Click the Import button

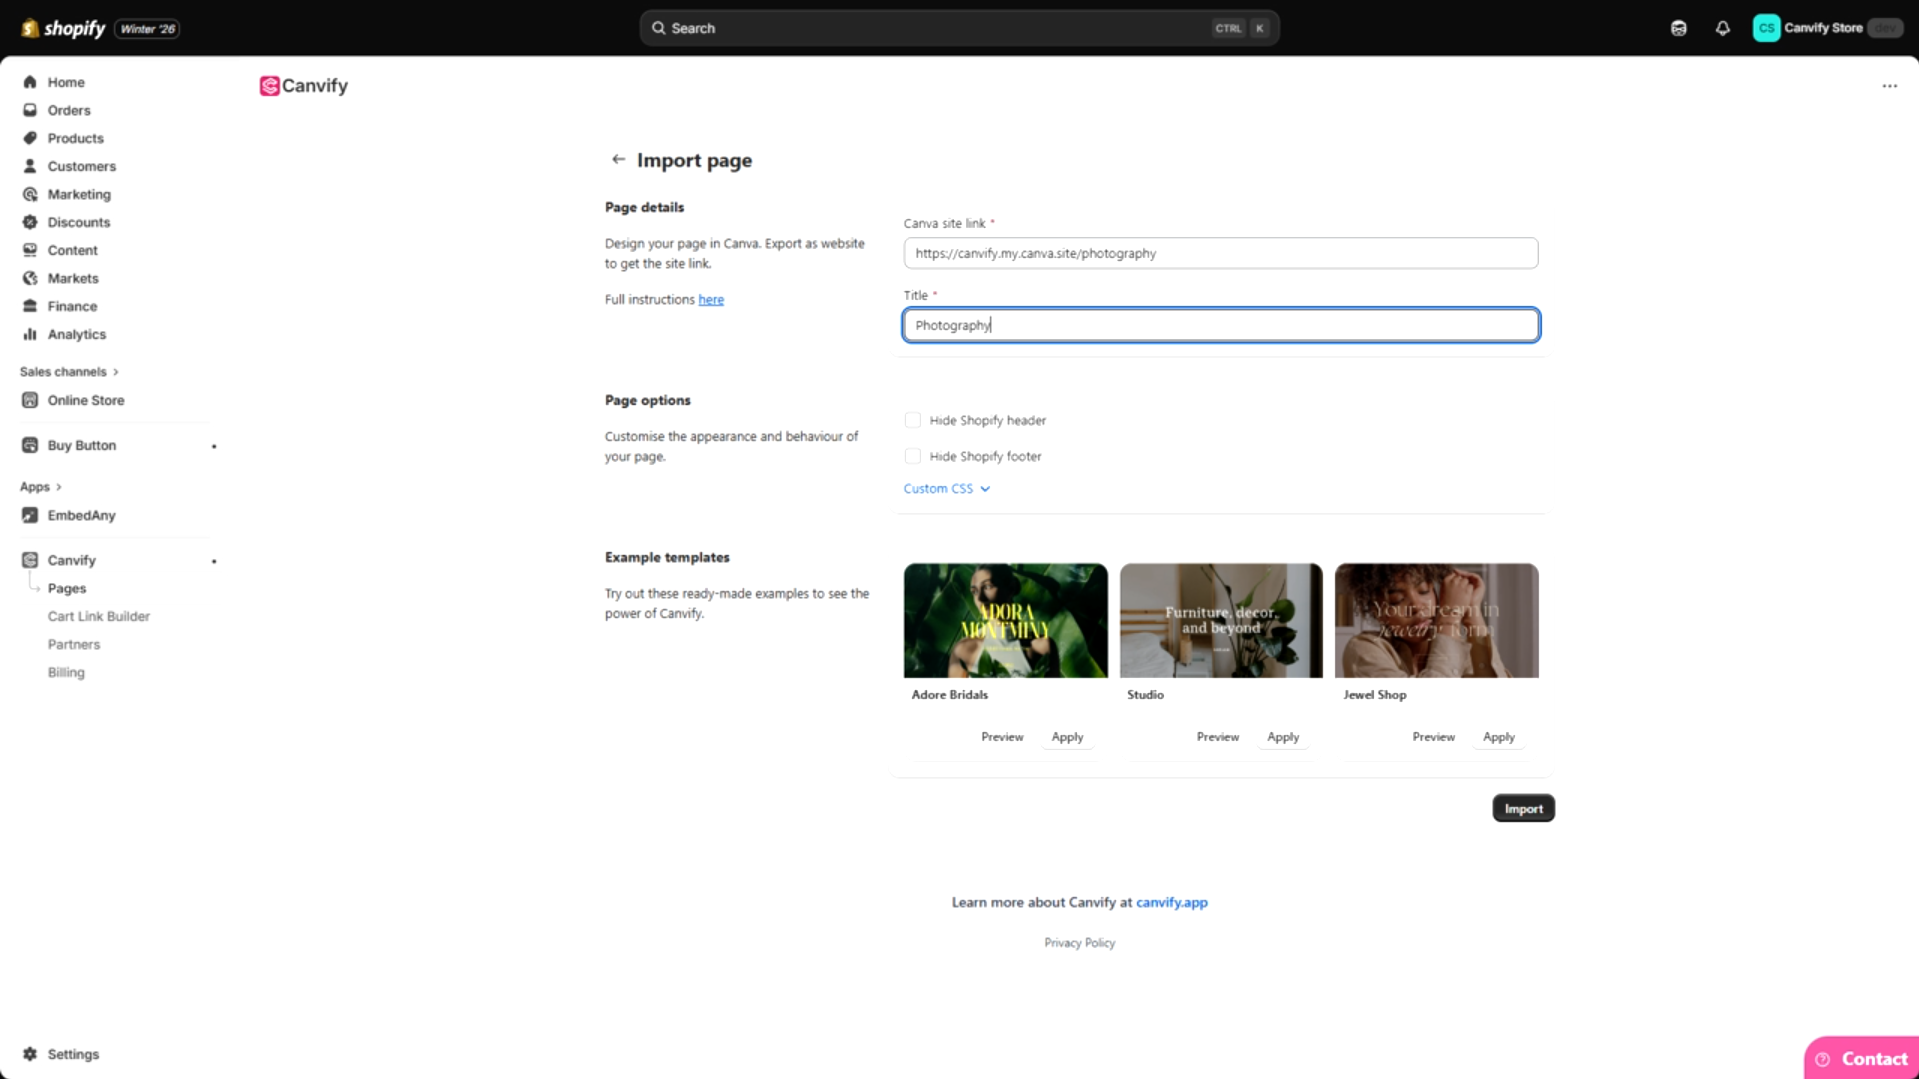tap(1523, 808)
